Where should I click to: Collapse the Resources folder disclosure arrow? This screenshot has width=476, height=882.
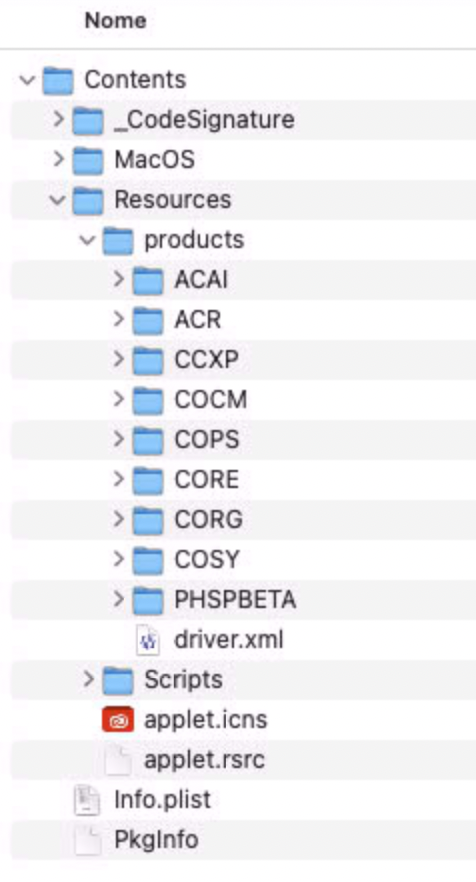point(57,200)
